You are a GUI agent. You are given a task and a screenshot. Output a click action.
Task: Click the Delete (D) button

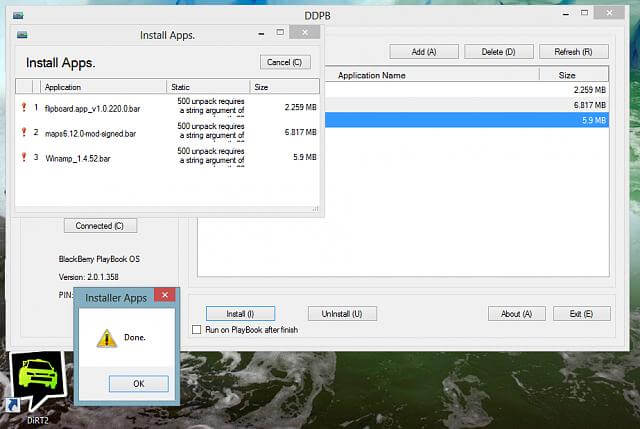pyautogui.click(x=498, y=52)
